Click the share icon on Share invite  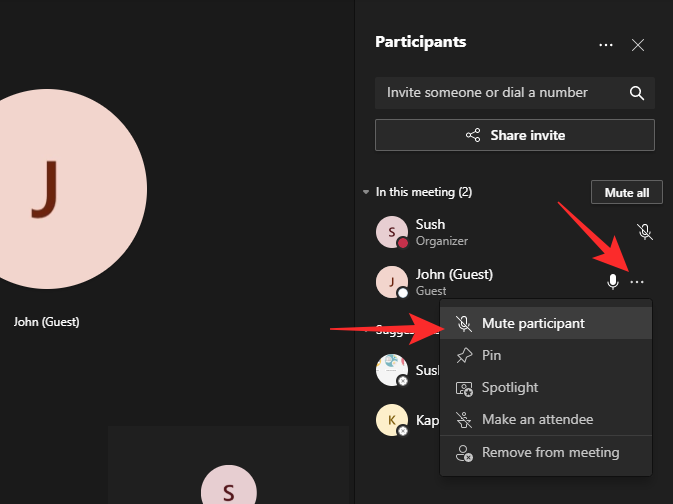click(x=473, y=135)
